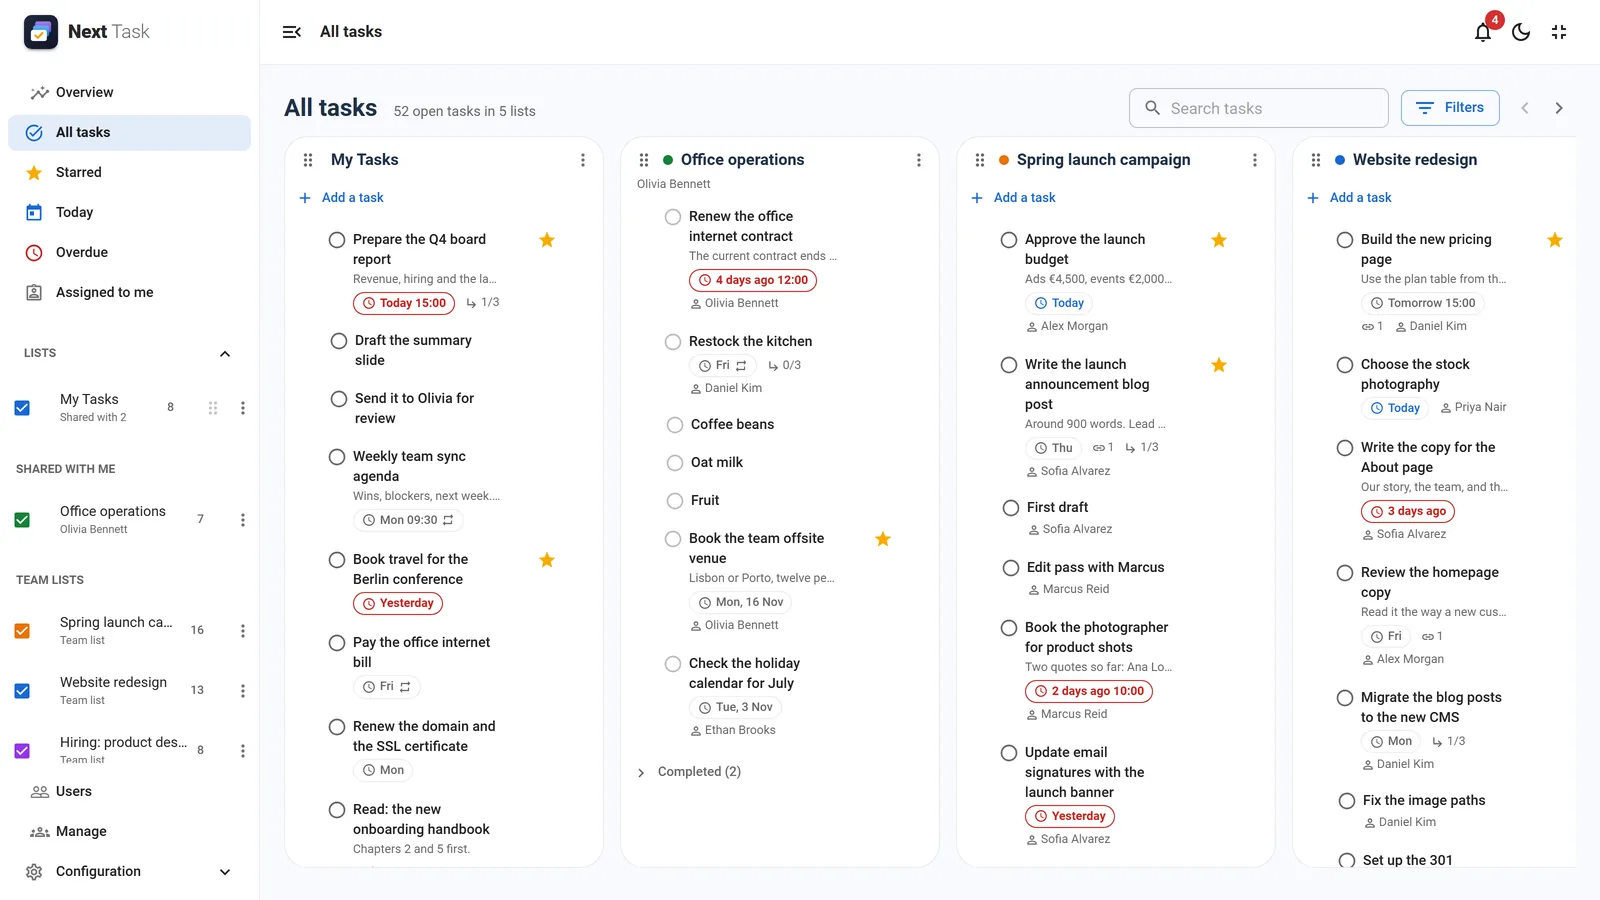Click the green Office operations color dot
Screen dimensions: 1600x900
pyautogui.click(x=667, y=160)
